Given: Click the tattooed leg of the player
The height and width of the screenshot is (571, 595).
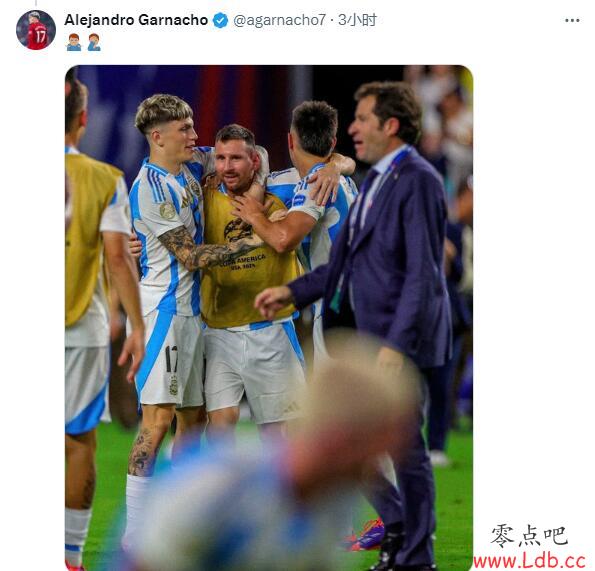Looking at the screenshot, I should tap(143, 451).
